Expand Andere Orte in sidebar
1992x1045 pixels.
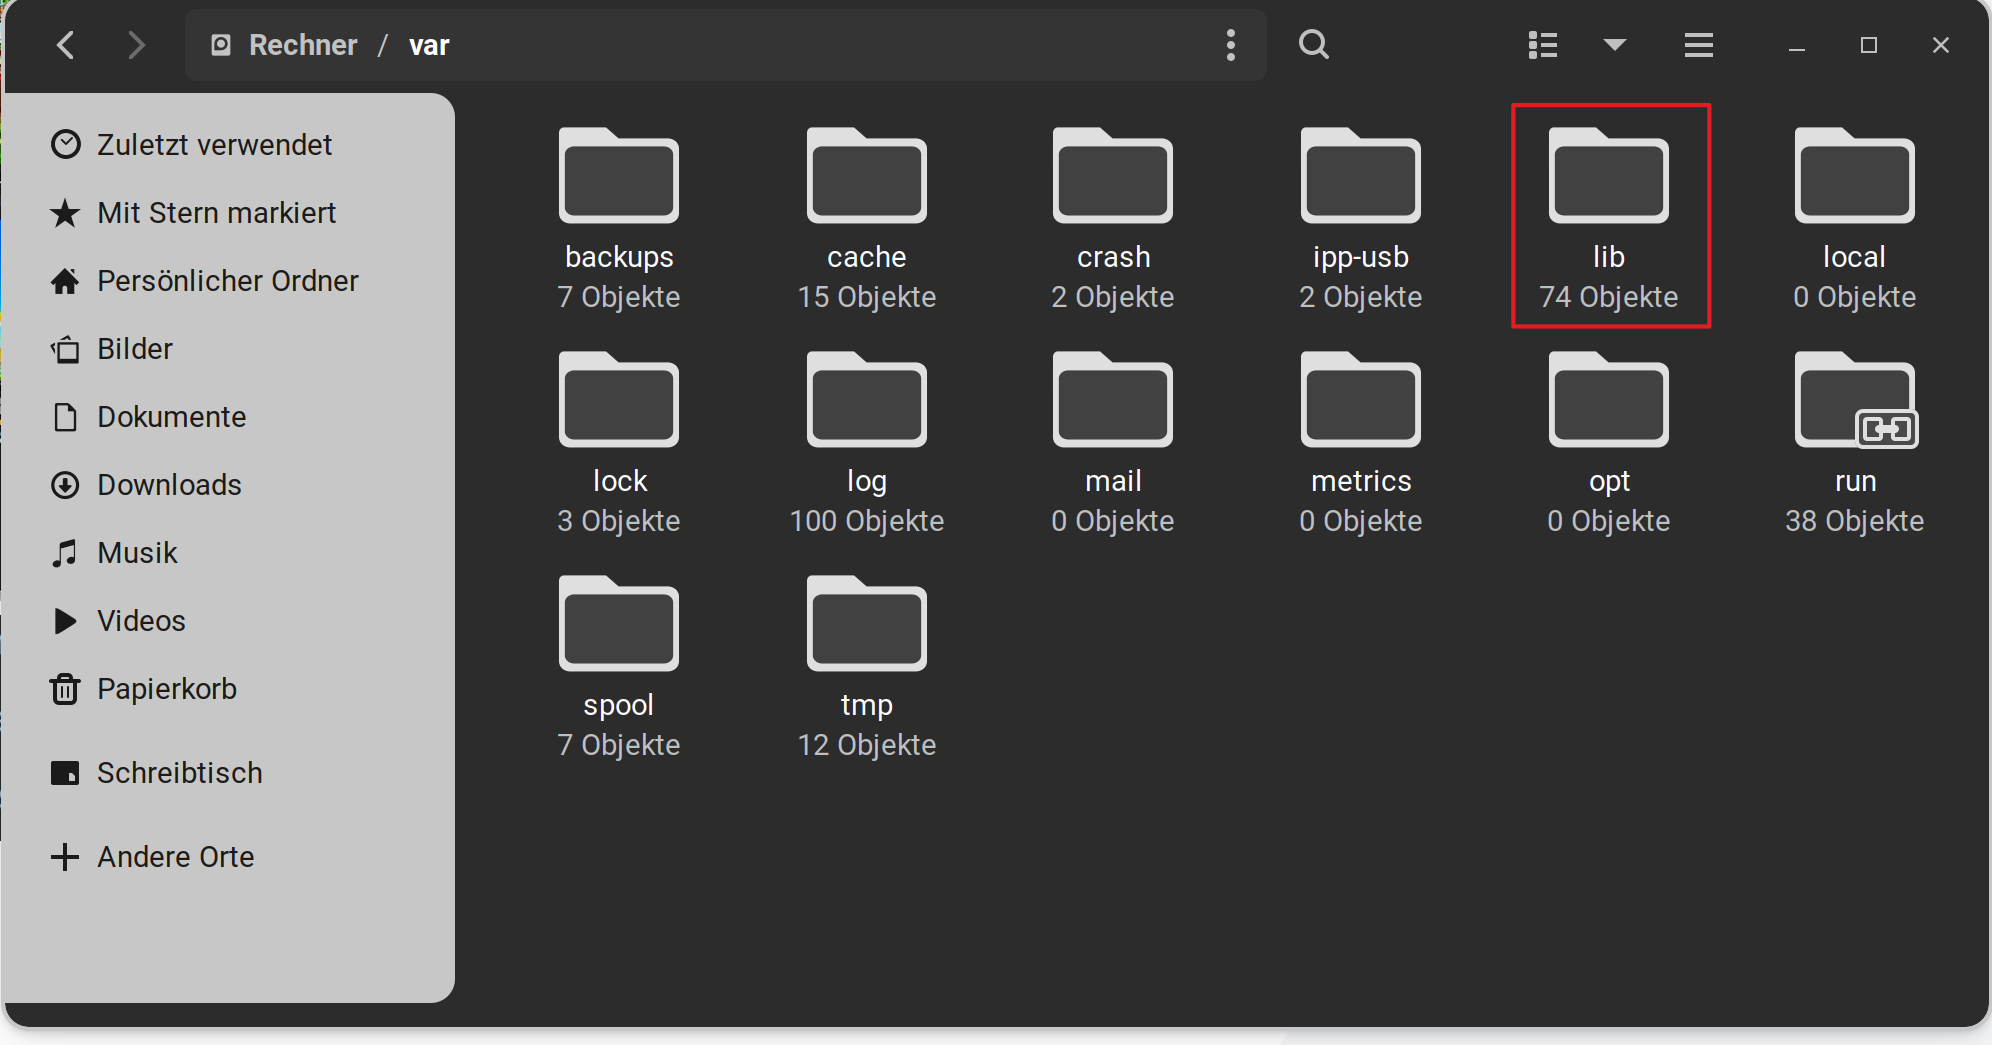tap(175, 857)
